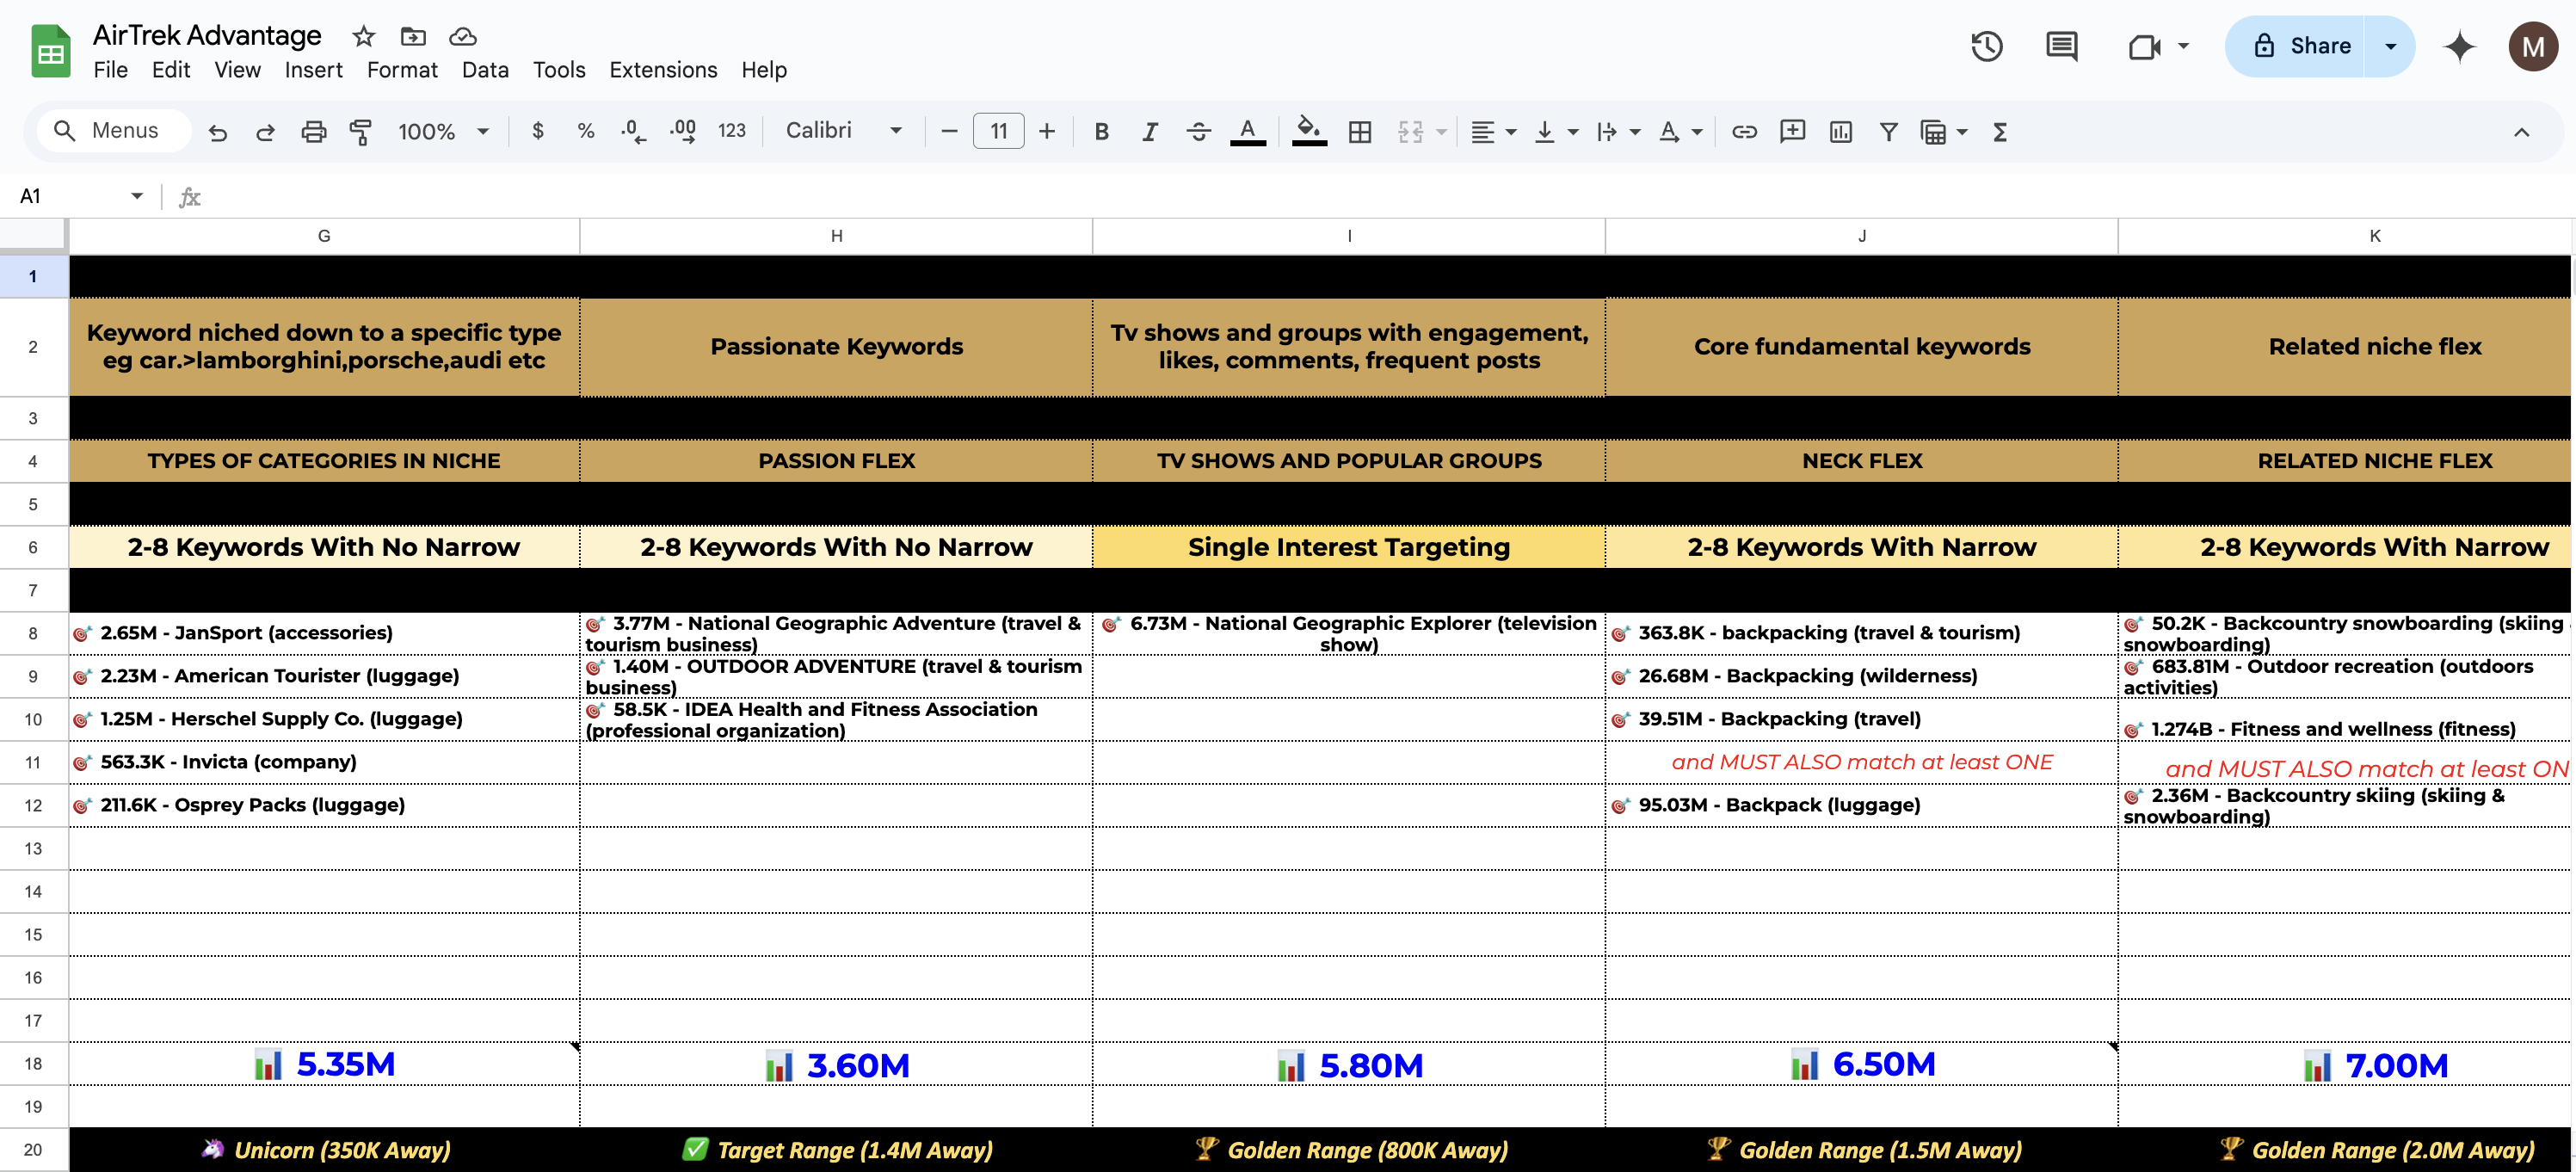Open the text rotation dropdown
Viewport: 2576px width, 1172px height.
[1680, 131]
